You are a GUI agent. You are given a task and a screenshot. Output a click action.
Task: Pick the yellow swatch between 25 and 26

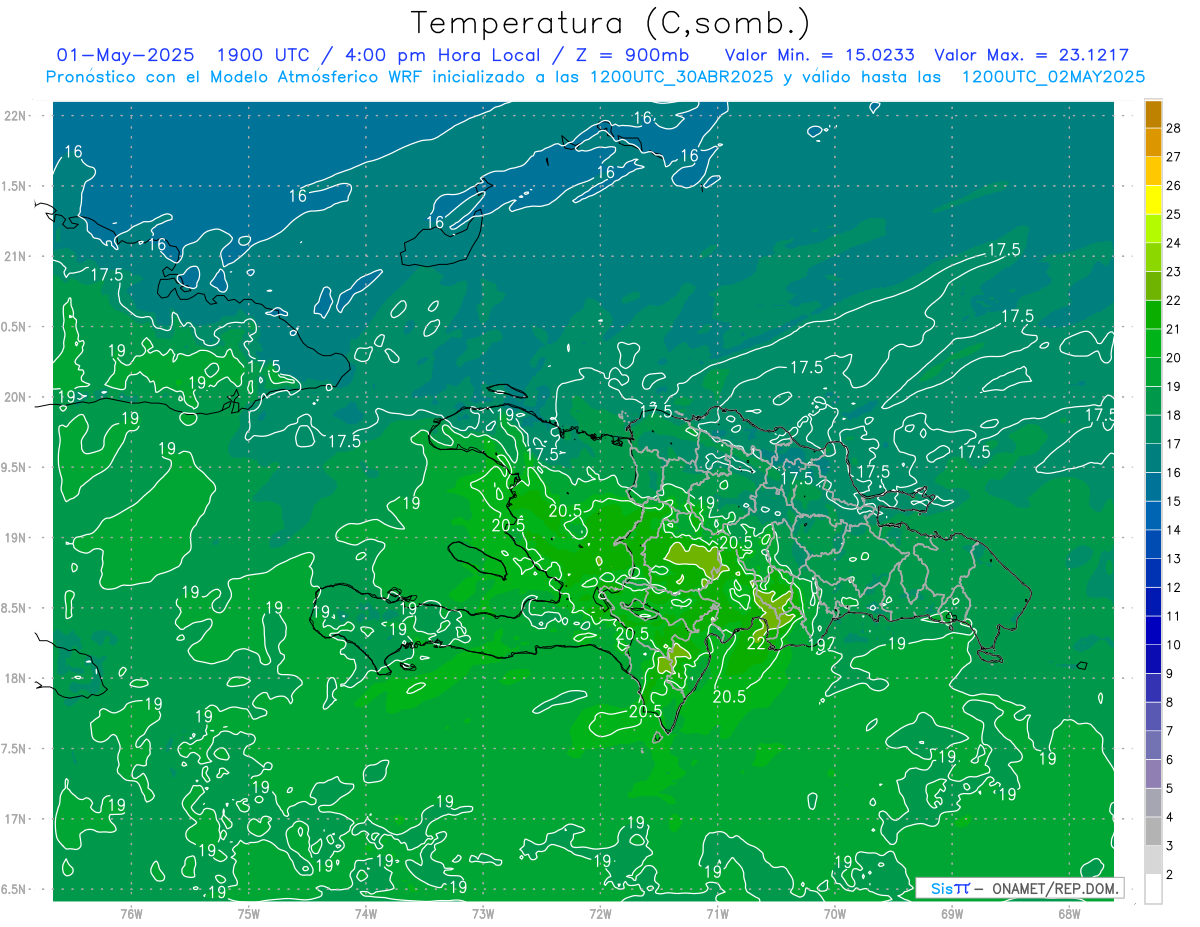[1153, 200]
